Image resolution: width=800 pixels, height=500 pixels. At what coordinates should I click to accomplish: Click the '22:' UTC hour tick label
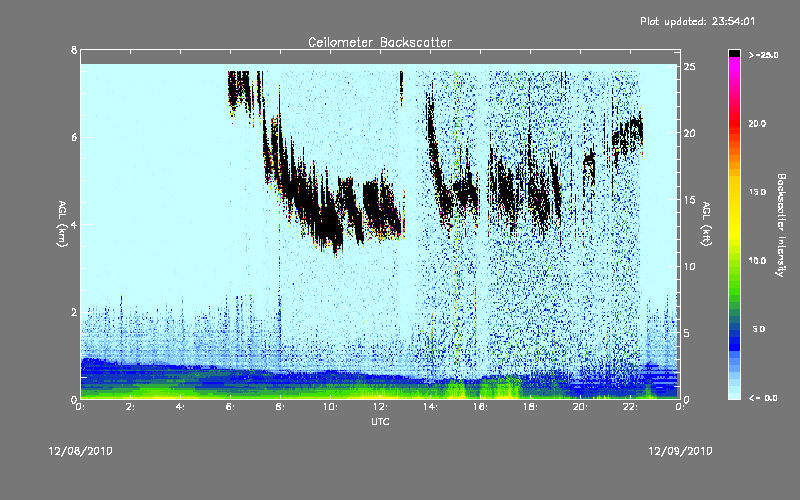[630, 407]
